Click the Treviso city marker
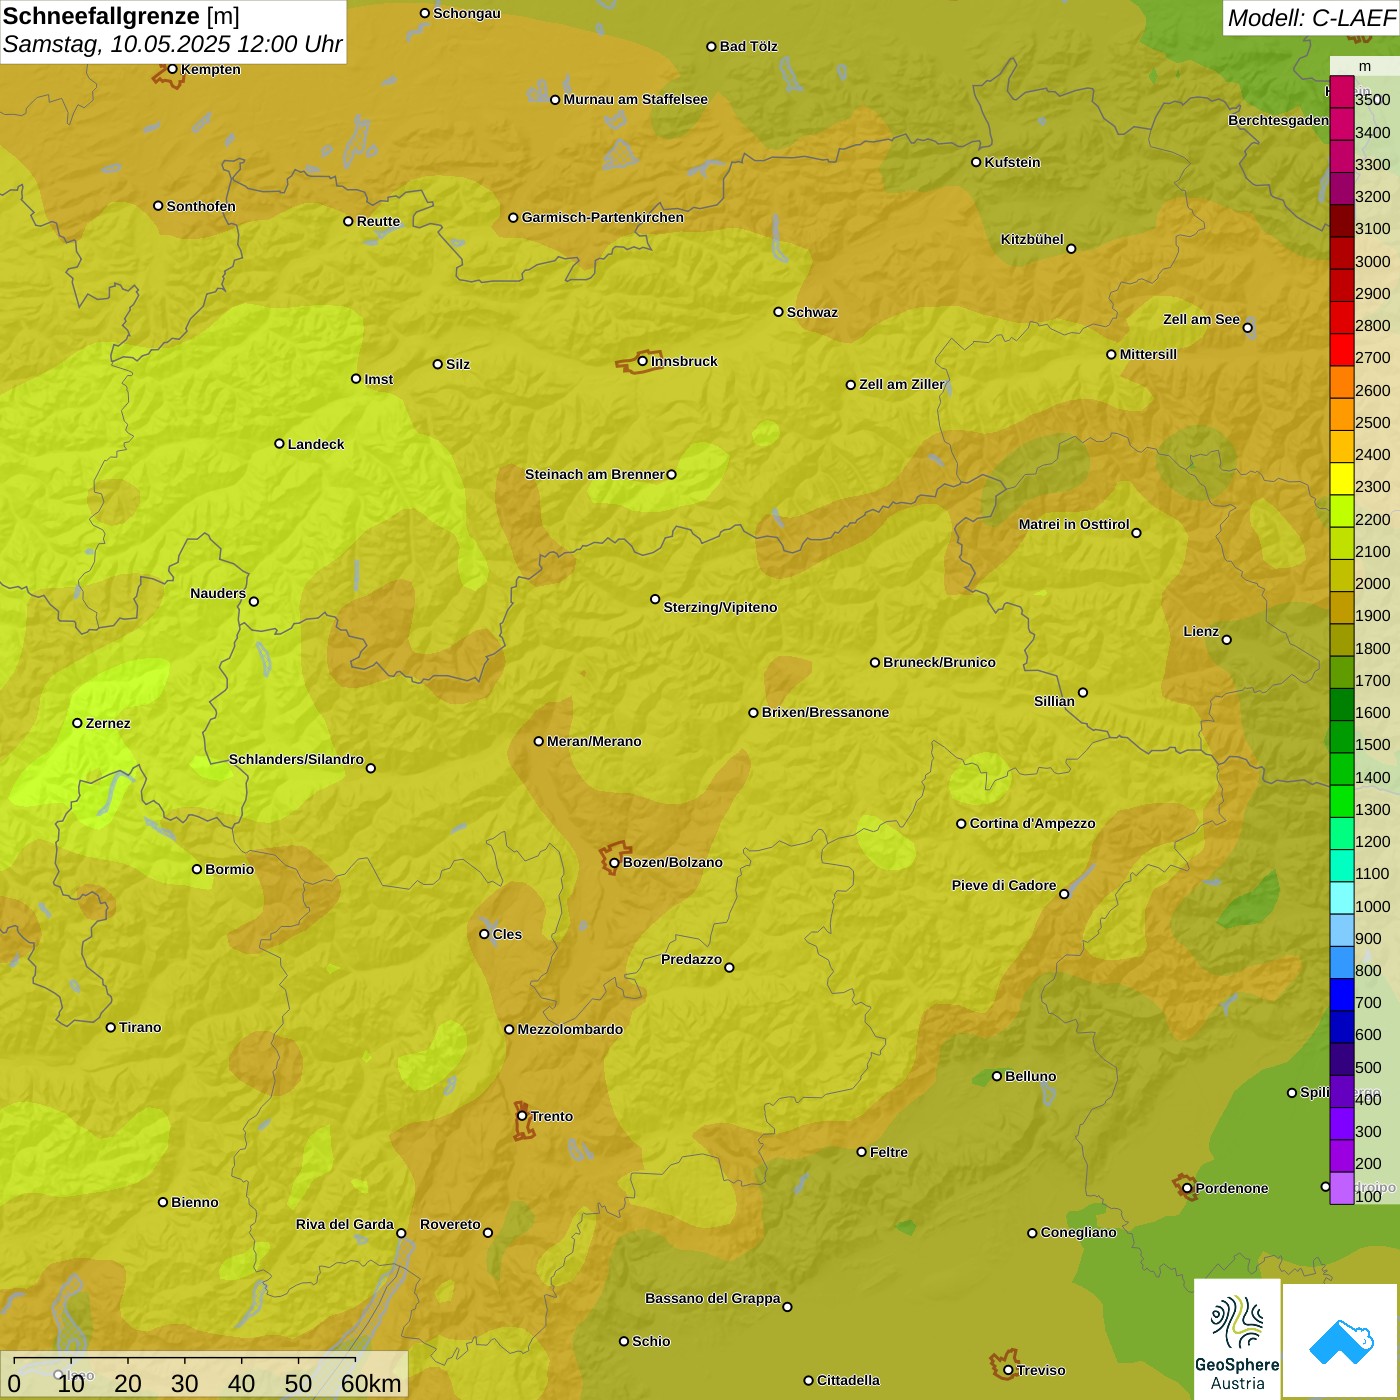 tap(1008, 1370)
